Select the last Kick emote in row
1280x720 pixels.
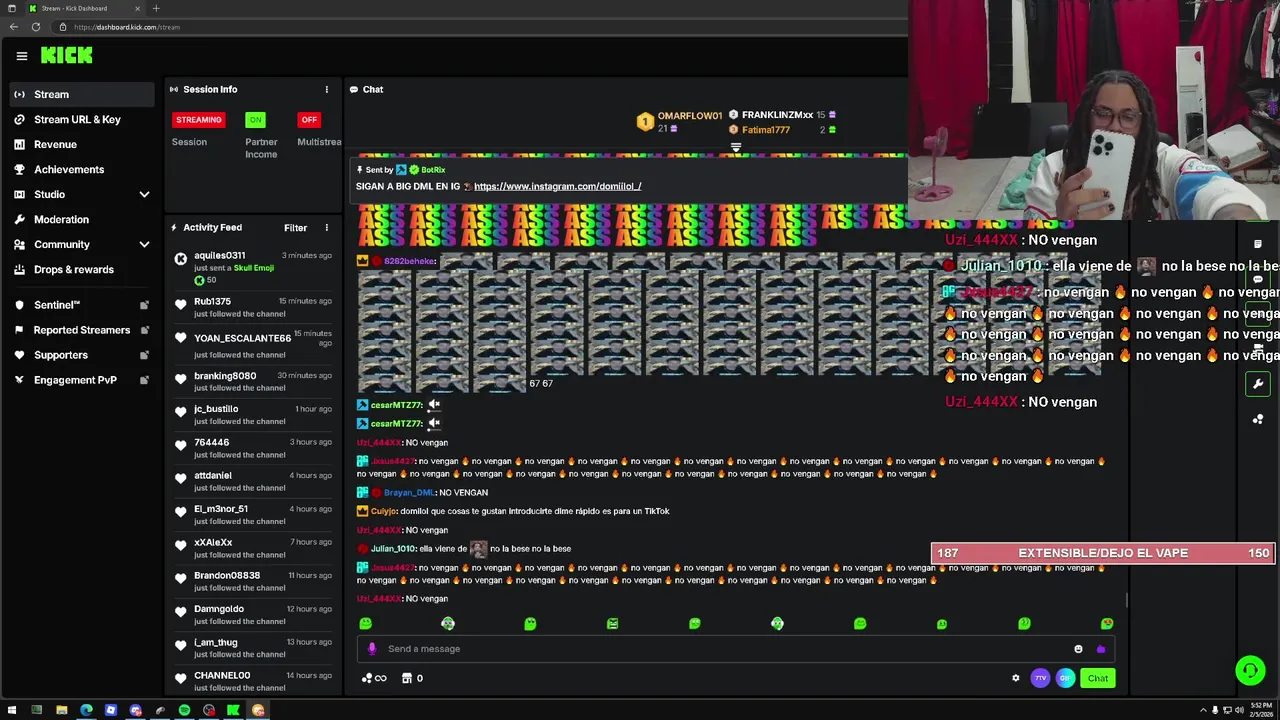click(x=1107, y=624)
